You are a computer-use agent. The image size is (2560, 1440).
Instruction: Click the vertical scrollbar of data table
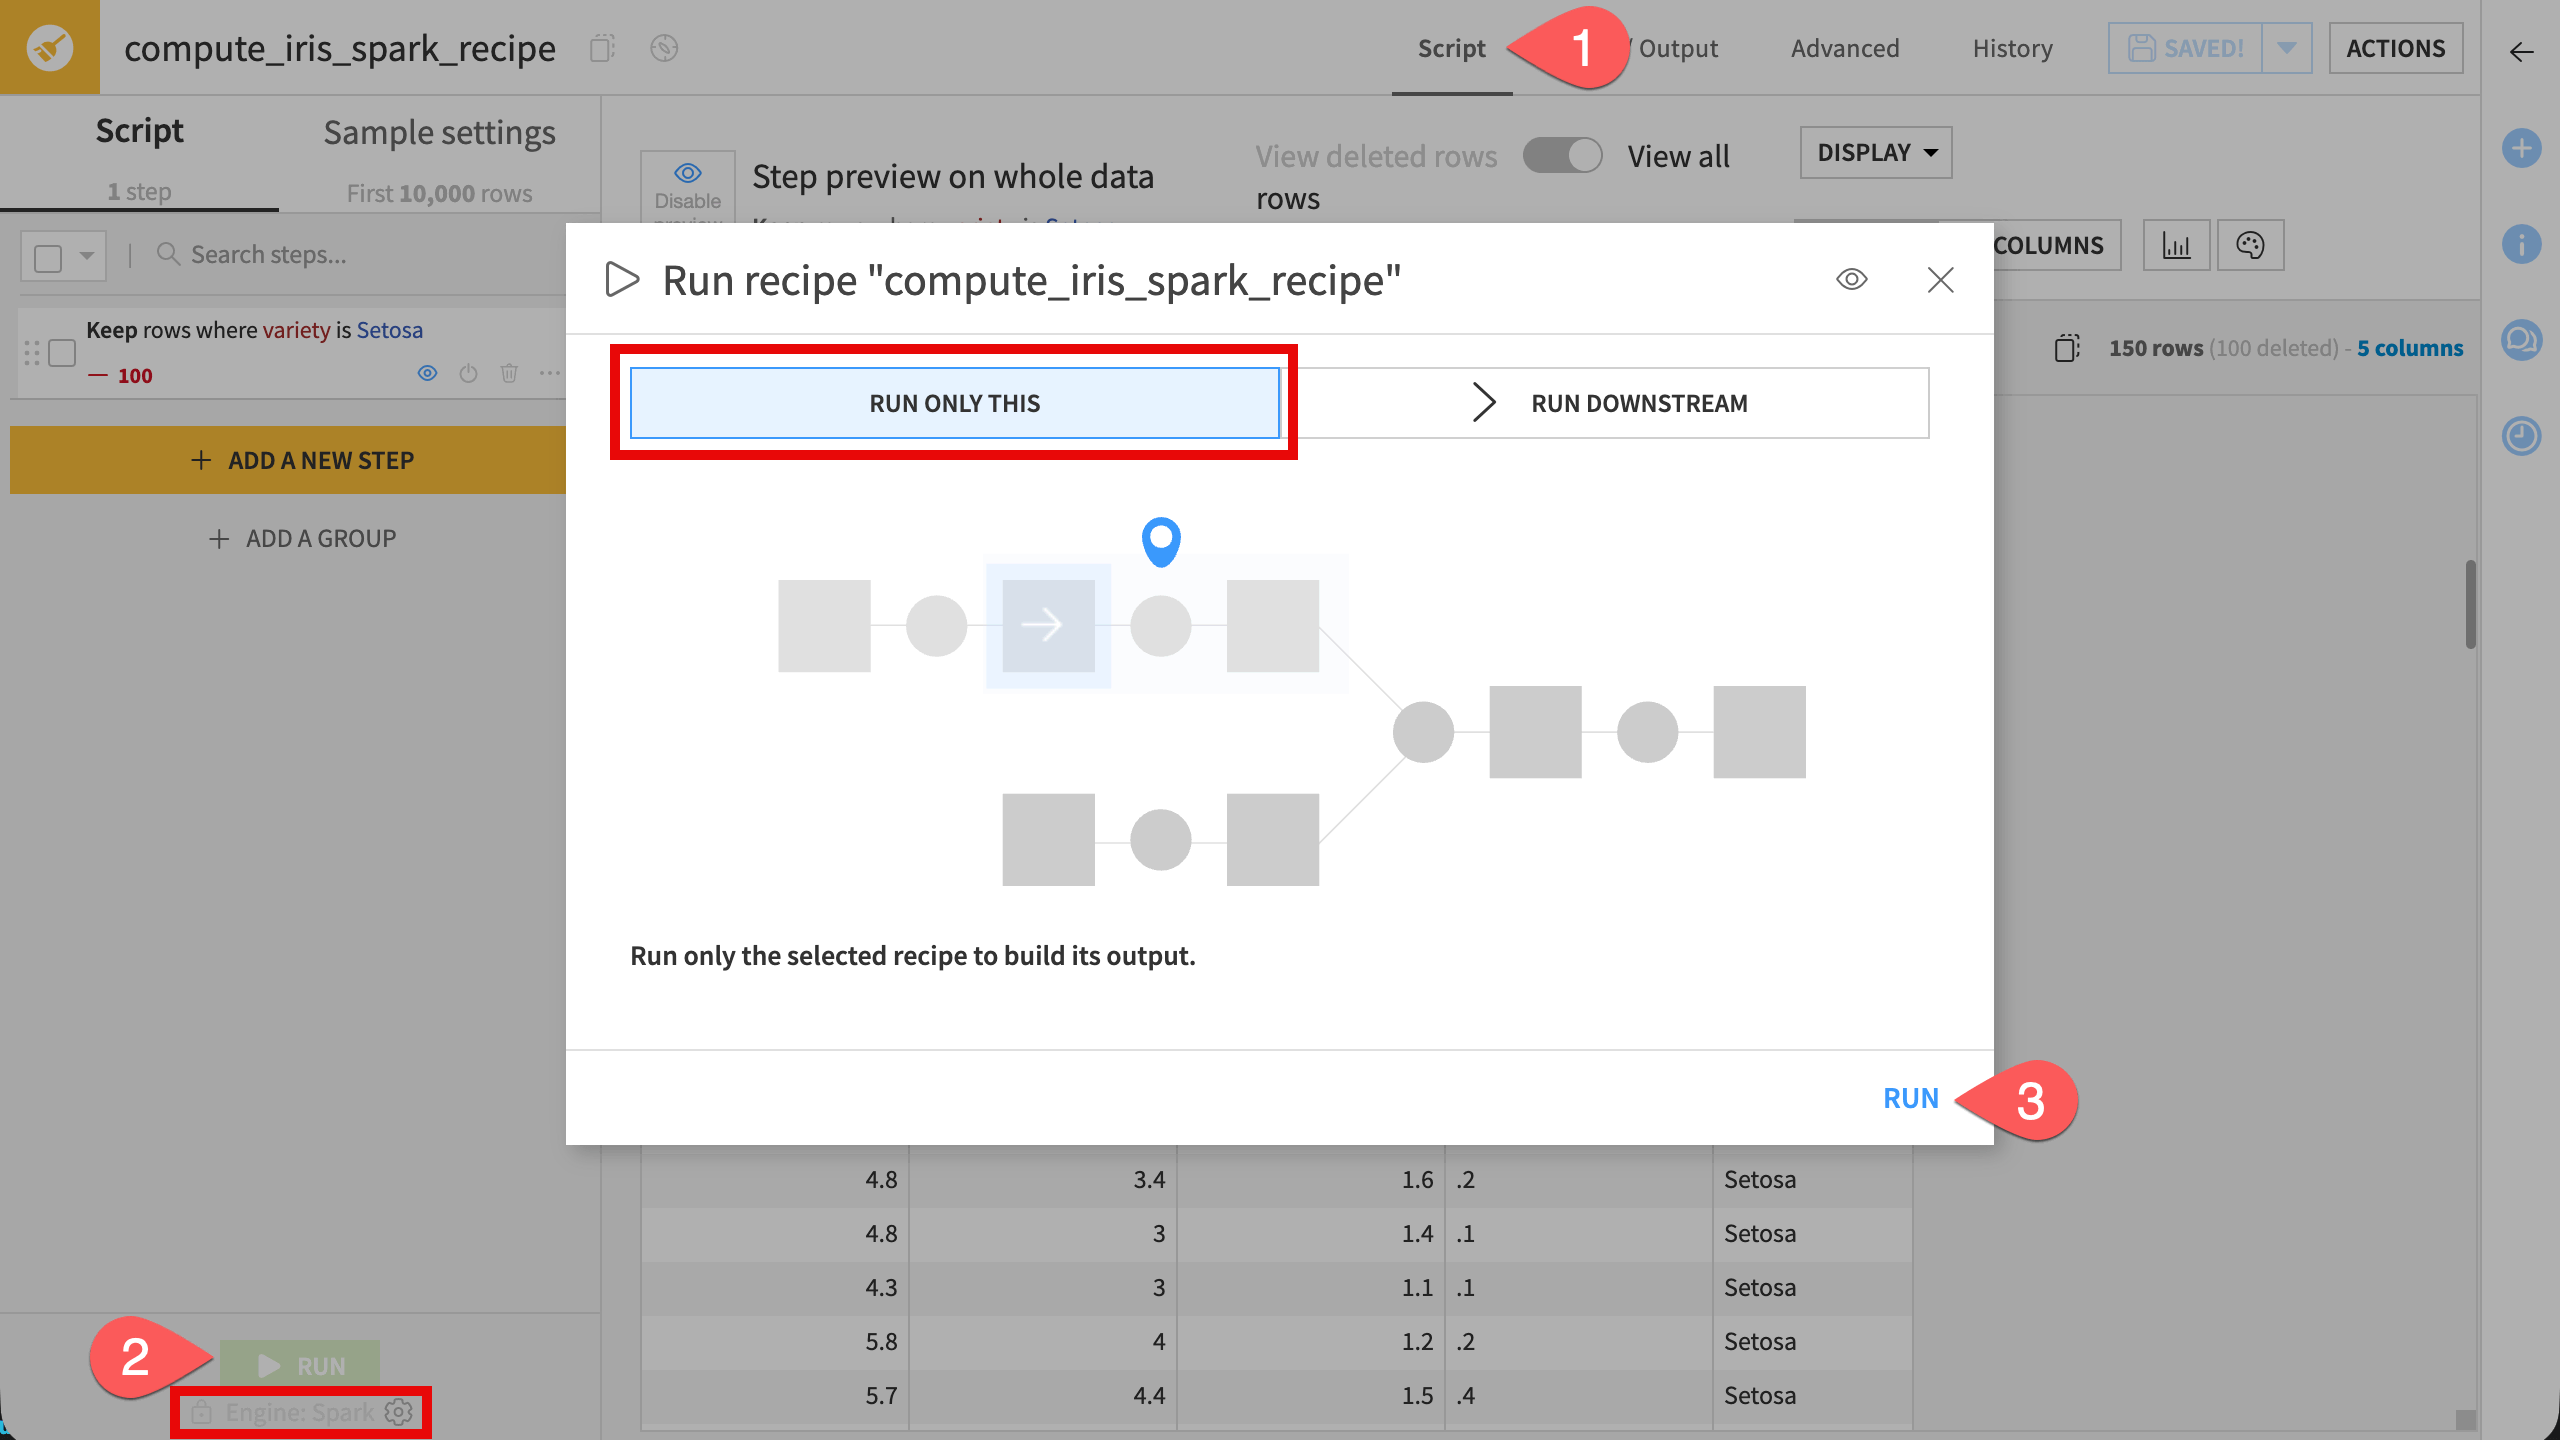(x=2470, y=605)
